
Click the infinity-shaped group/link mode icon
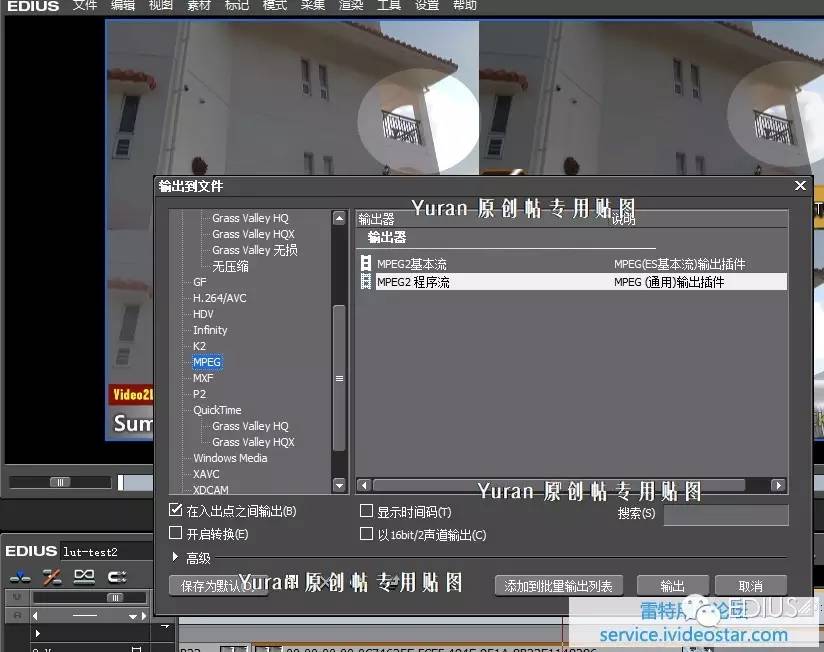tap(84, 576)
